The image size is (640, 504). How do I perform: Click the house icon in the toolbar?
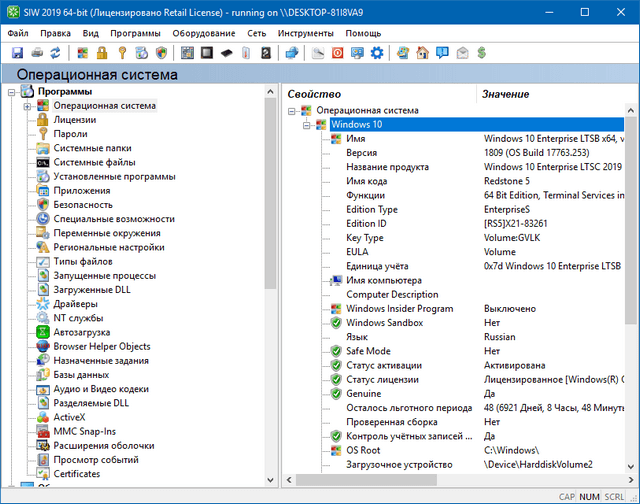(422, 52)
